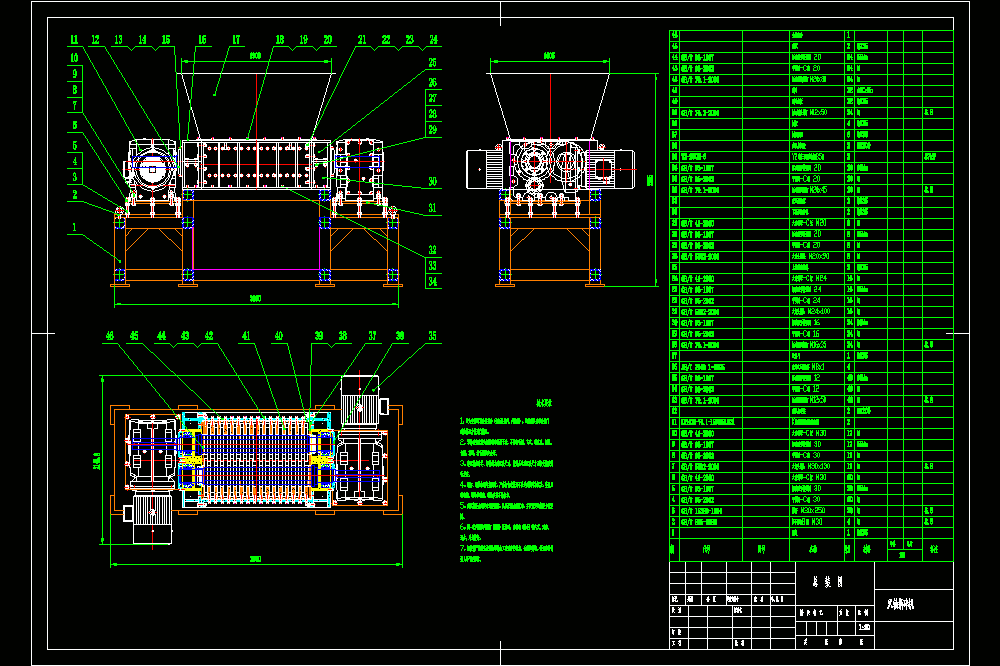The image size is (1000, 666).
Task: Select callout number 30 right of gearbox
Action: (432, 182)
